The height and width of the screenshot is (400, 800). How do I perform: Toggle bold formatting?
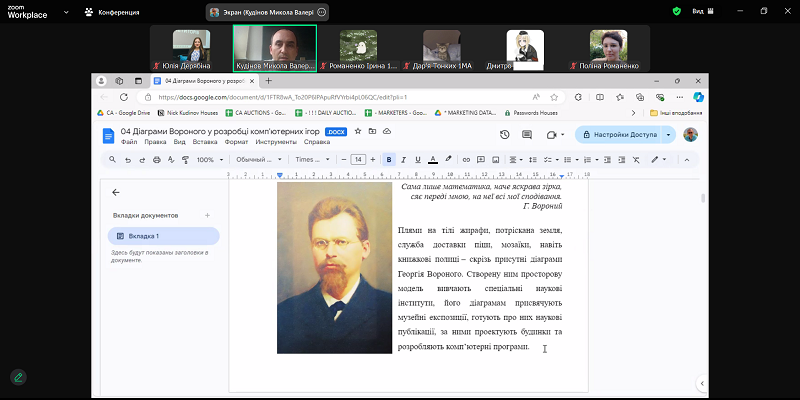point(389,160)
